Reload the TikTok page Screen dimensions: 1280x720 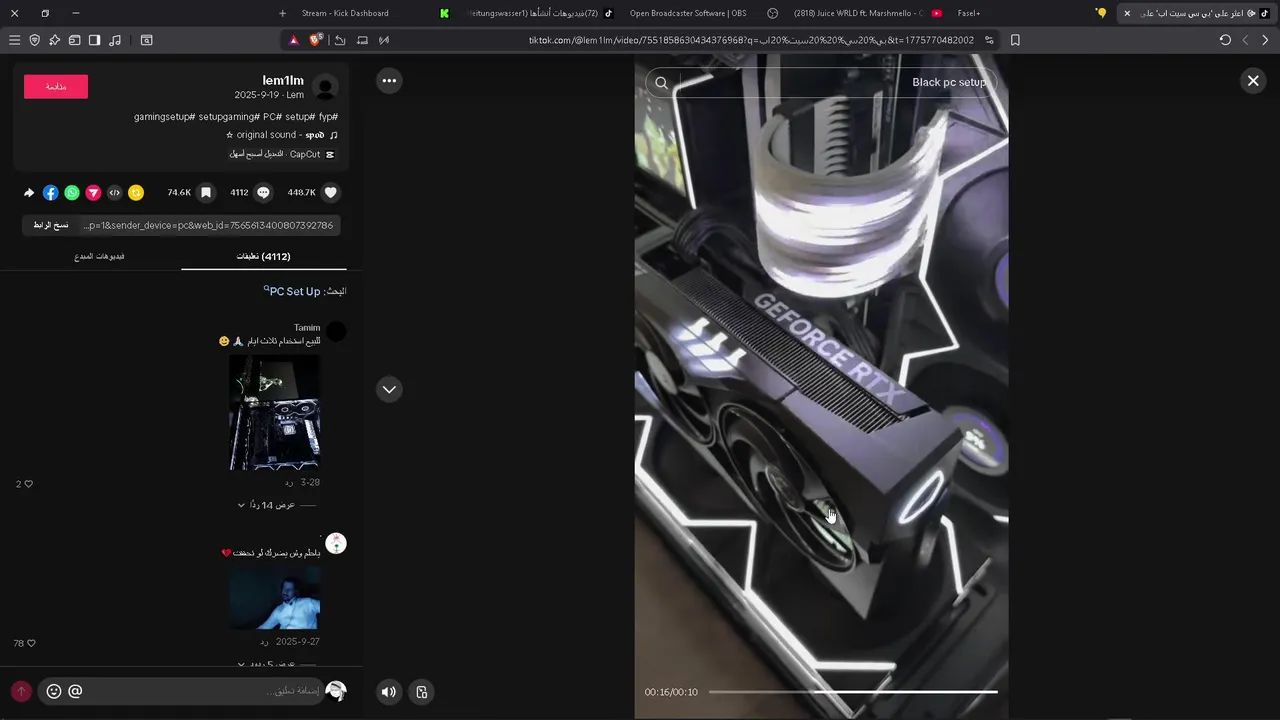click(1225, 40)
